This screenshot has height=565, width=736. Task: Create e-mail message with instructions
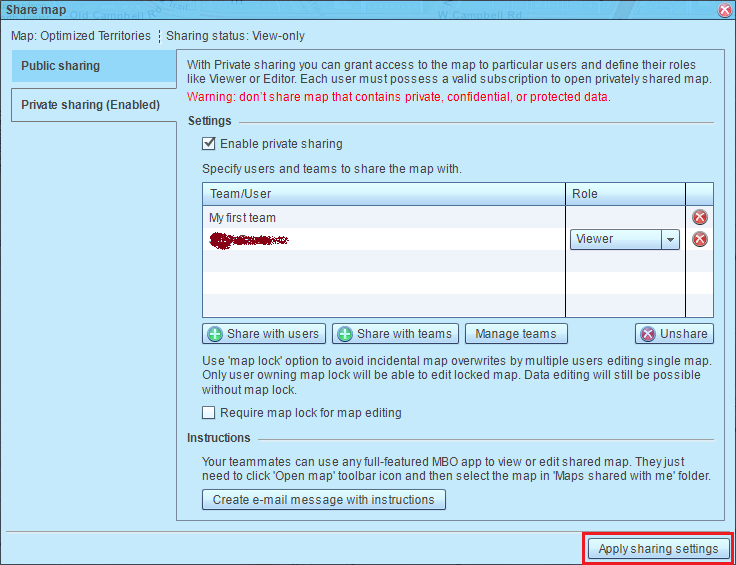[x=323, y=500]
